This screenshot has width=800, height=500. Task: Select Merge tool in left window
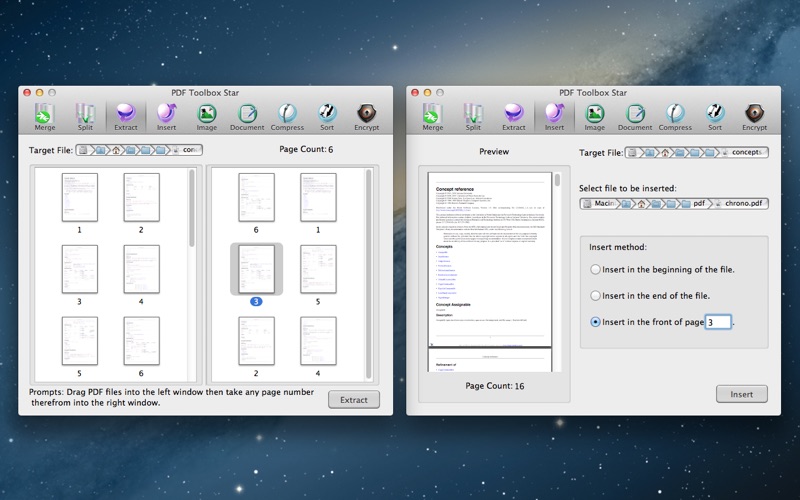(44, 117)
